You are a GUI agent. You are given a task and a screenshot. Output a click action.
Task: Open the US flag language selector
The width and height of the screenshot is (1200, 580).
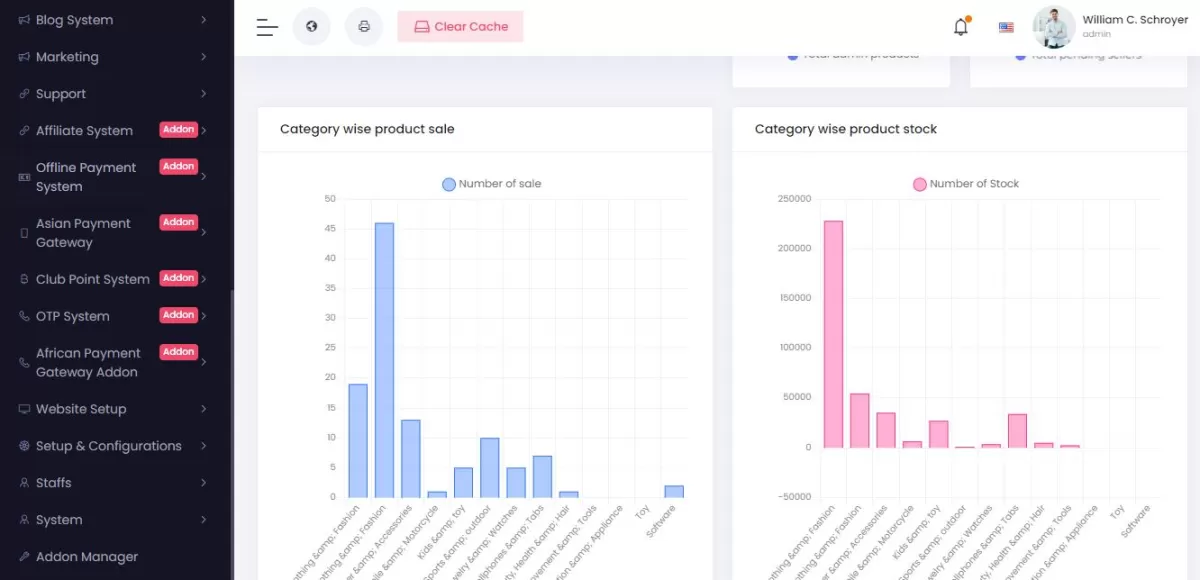tap(1006, 28)
